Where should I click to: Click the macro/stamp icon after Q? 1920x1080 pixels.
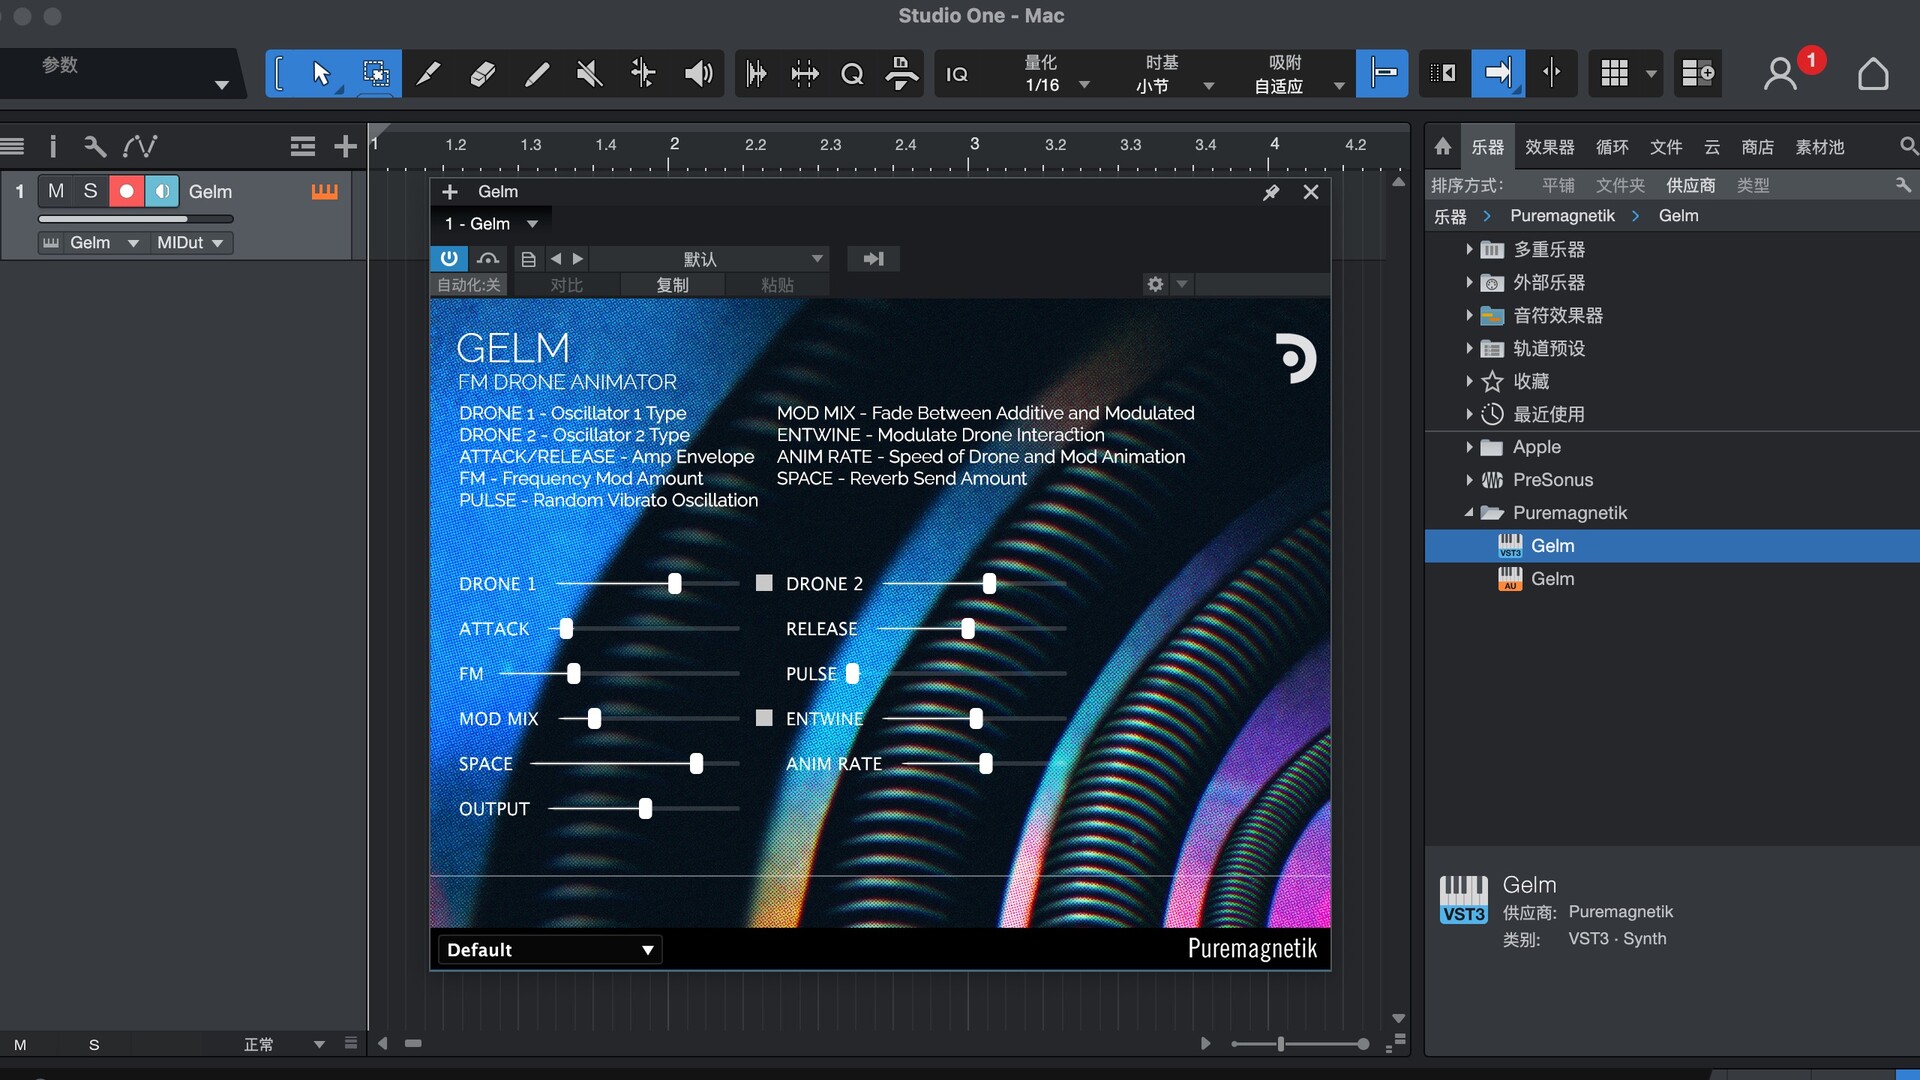pos(902,73)
